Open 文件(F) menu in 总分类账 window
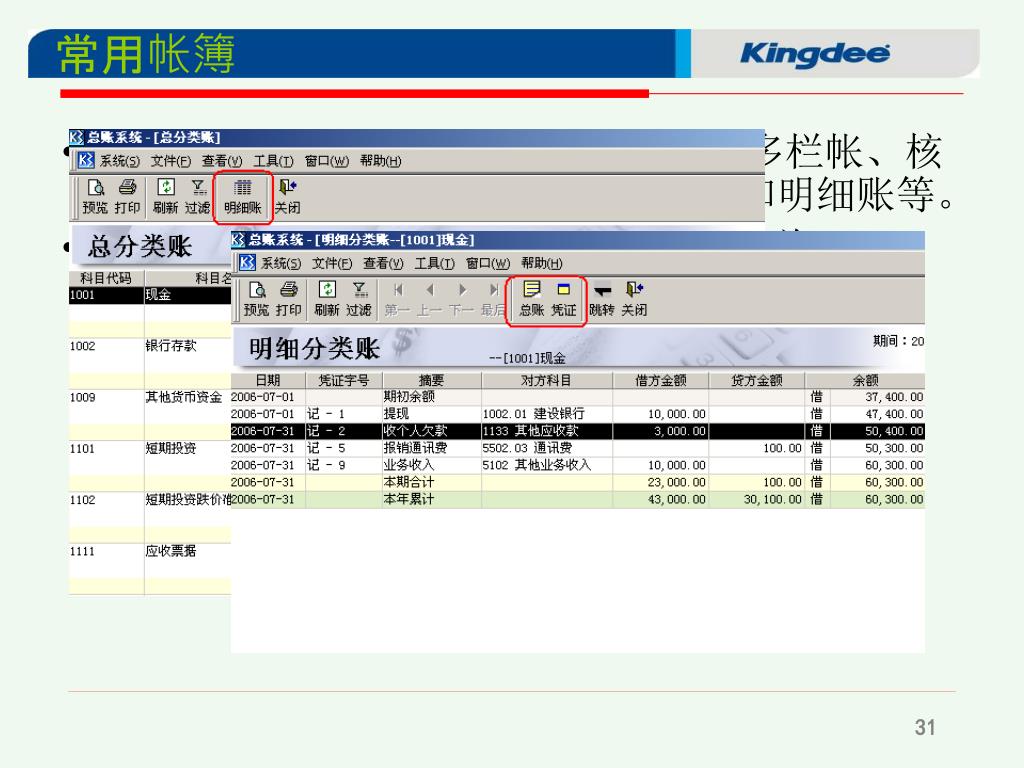1024x768 pixels. tap(170, 161)
